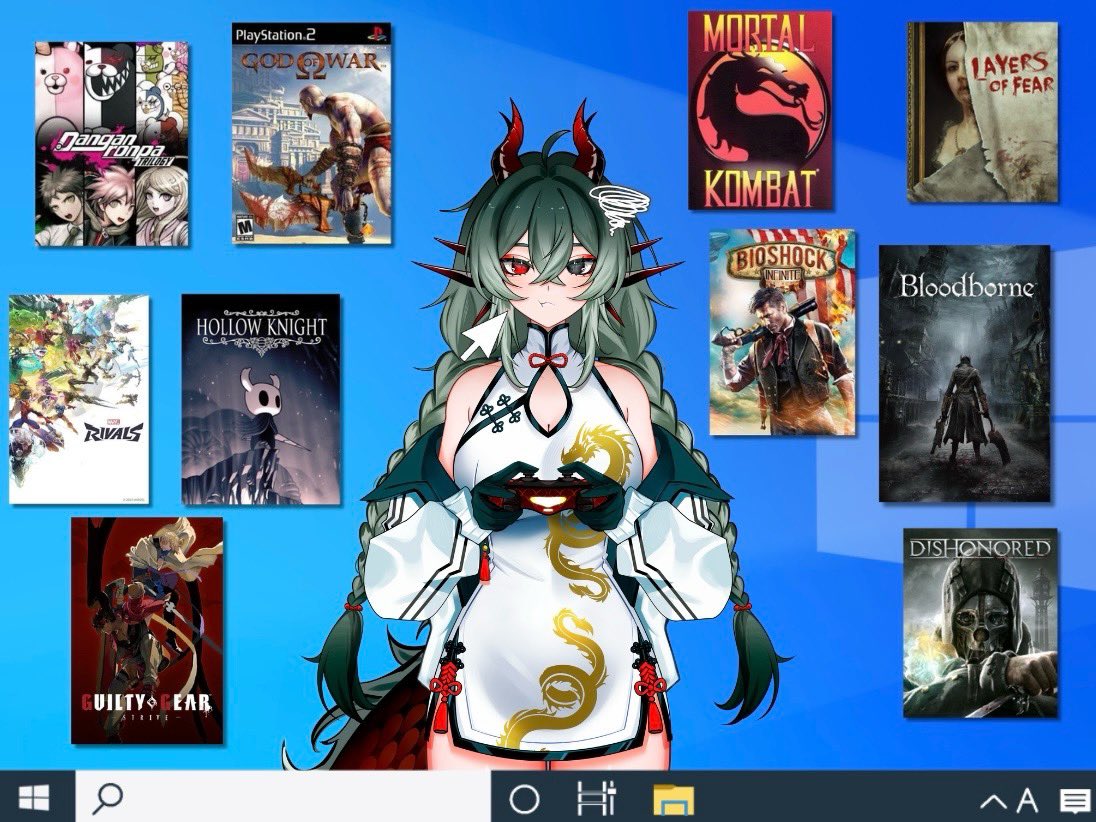Screen dimensions: 1096x822
Task: Select the BioShock Infinite cover
Action: click(x=782, y=332)
